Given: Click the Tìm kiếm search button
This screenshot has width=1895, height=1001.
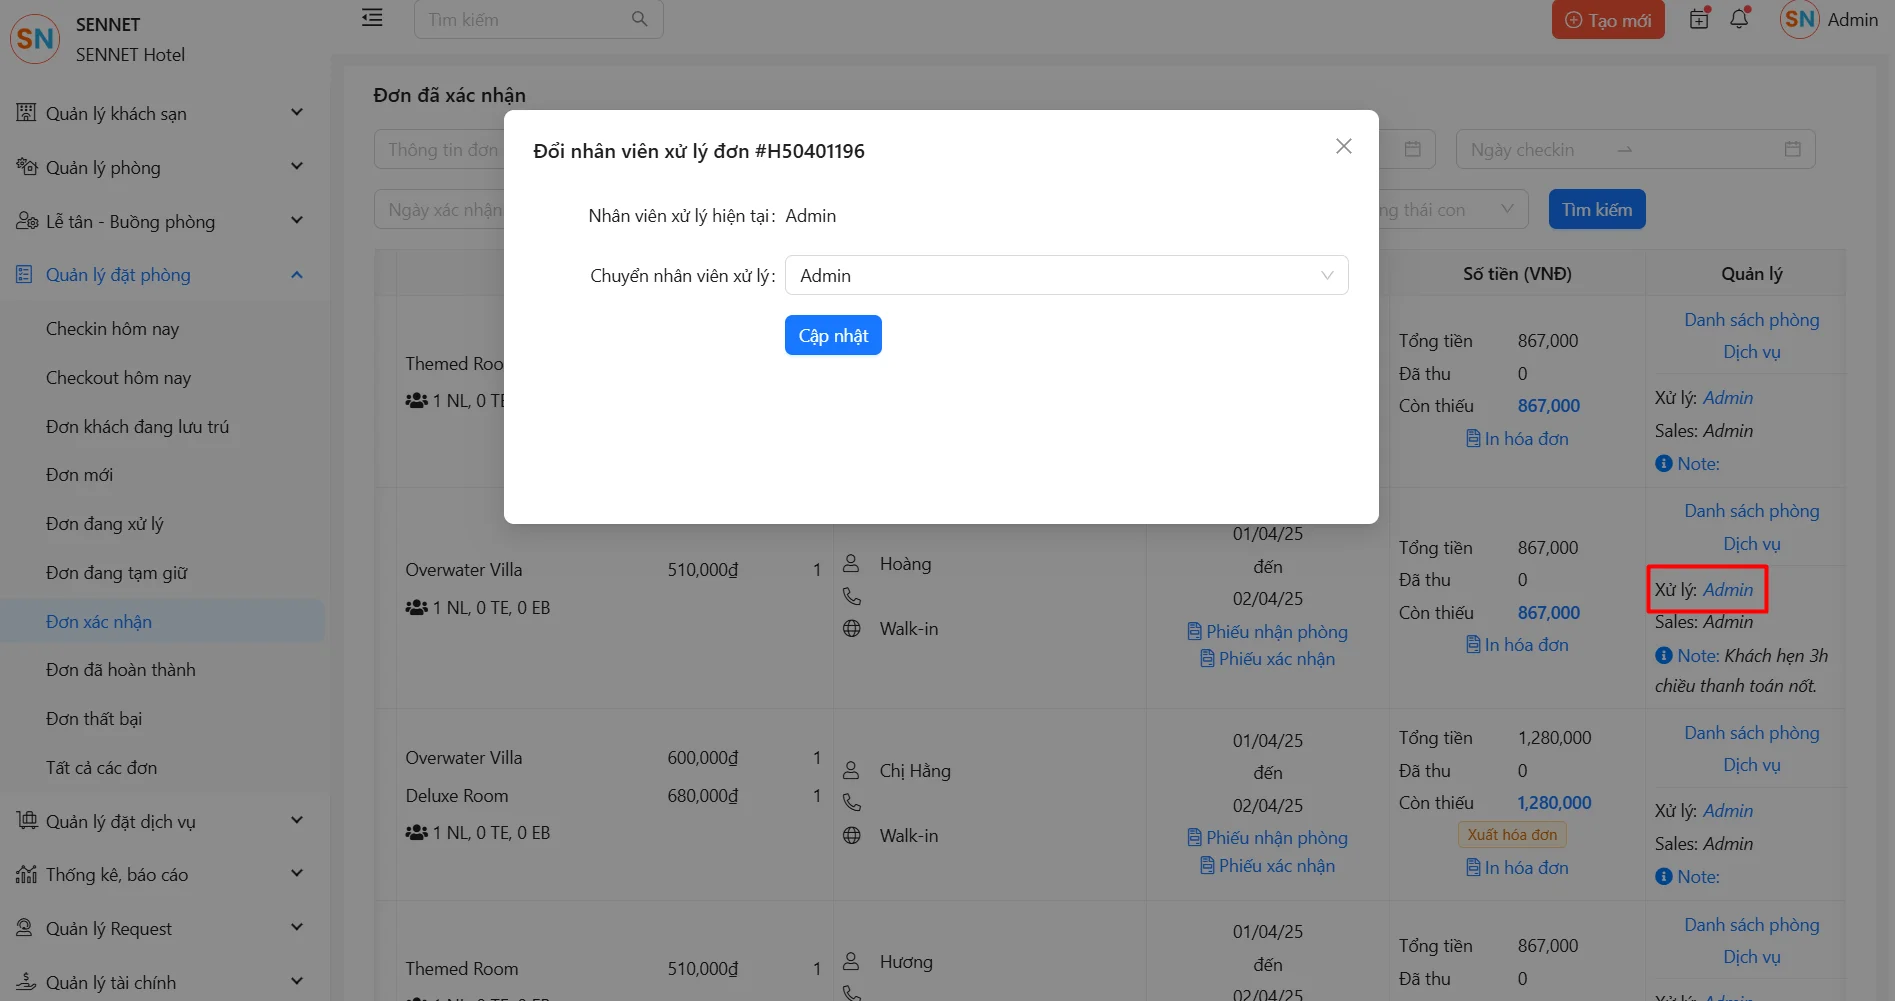Looking at the screenshot, I should click(x=1596, y=210).
